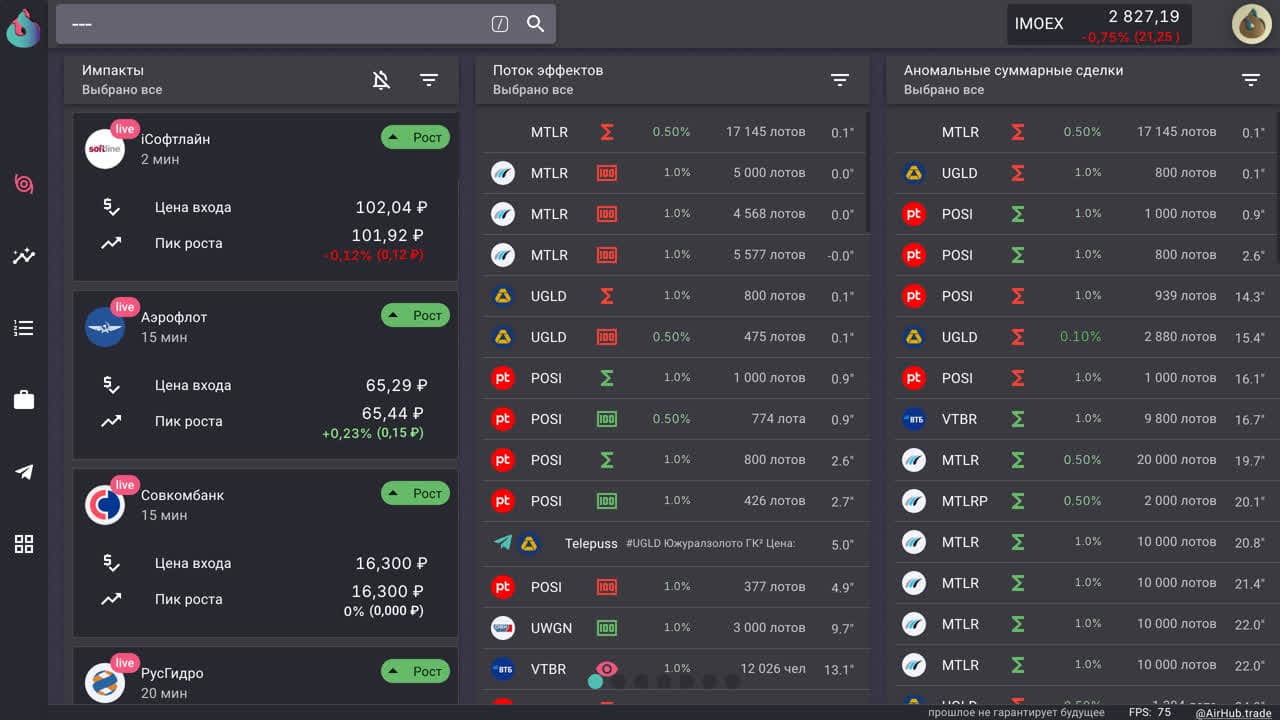Select MTLR row with 5 000 лотов in Поток эффектов
Viewport: 1280px width, 720px height.
click(673, 173)
